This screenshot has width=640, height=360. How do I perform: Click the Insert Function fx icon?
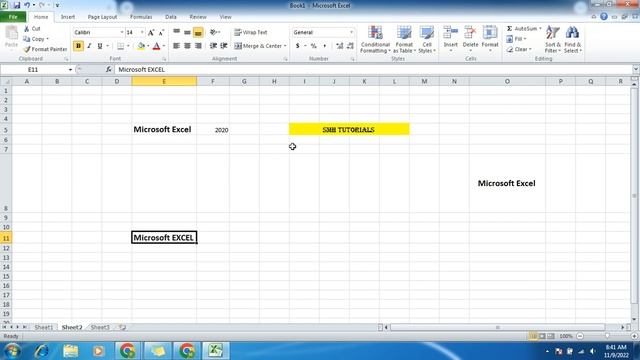pos(109,70)
